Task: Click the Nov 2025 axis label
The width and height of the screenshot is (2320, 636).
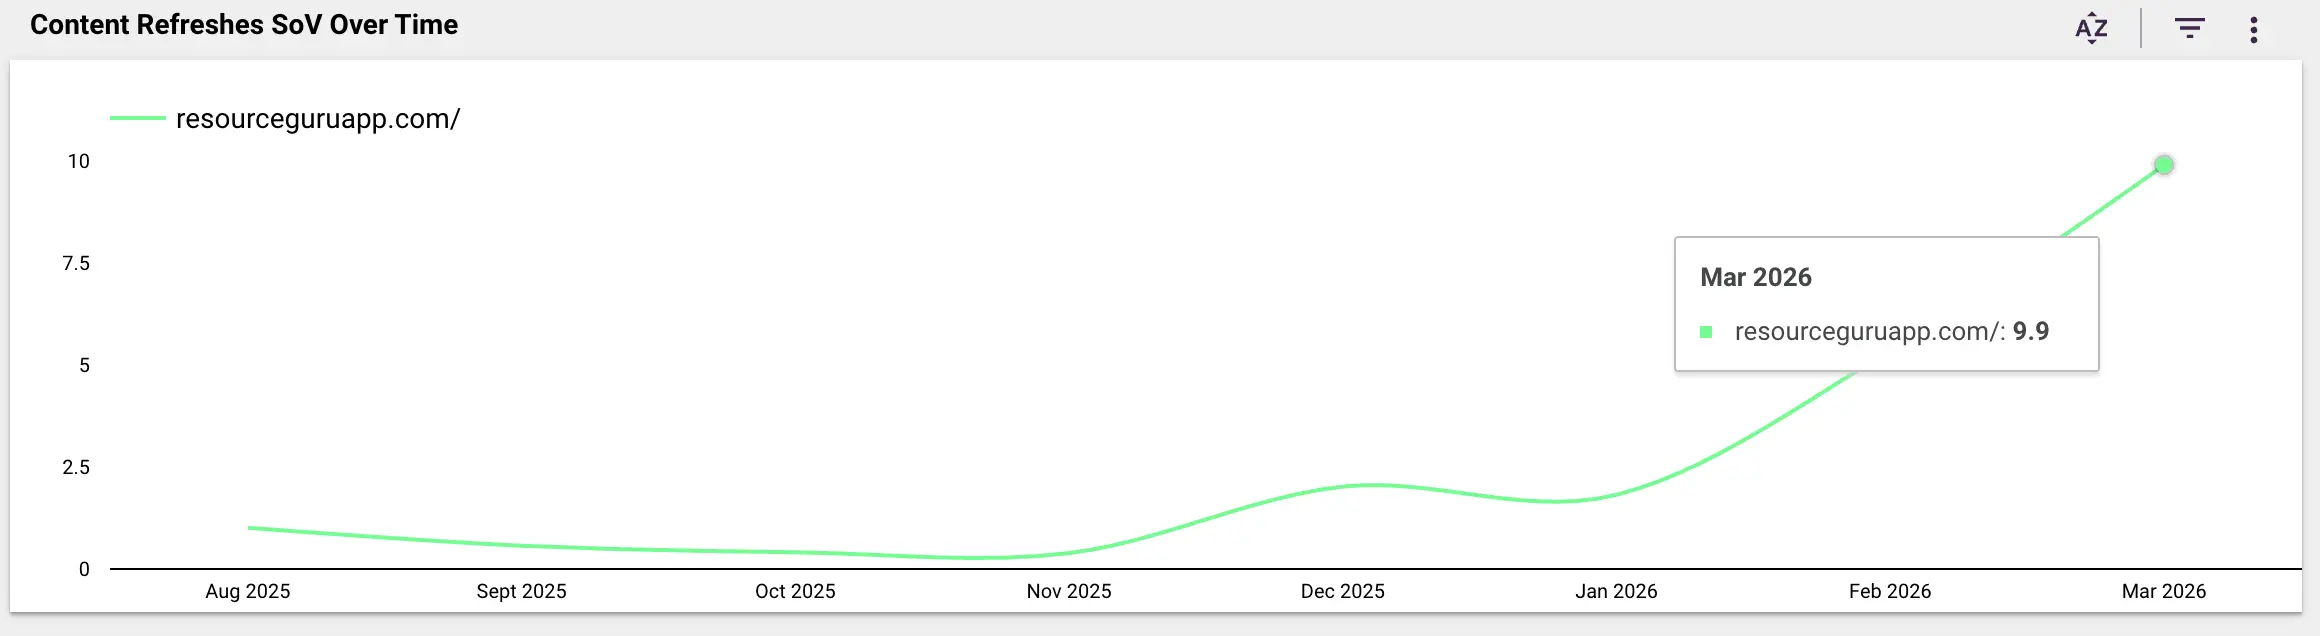Action: click(1068, 591)
